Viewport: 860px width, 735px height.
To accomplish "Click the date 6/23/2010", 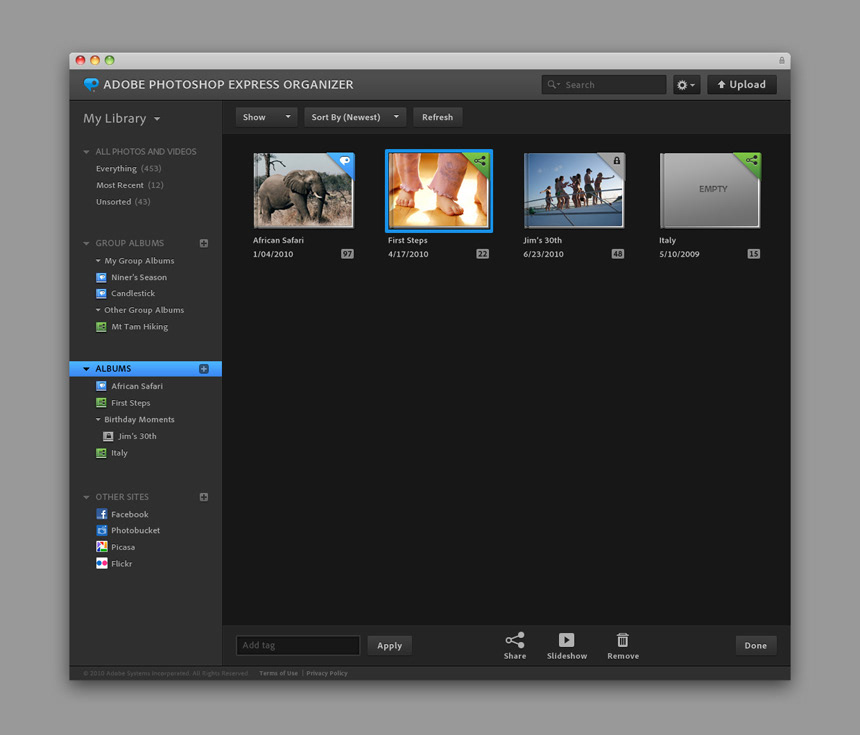I will coord(544,254).
